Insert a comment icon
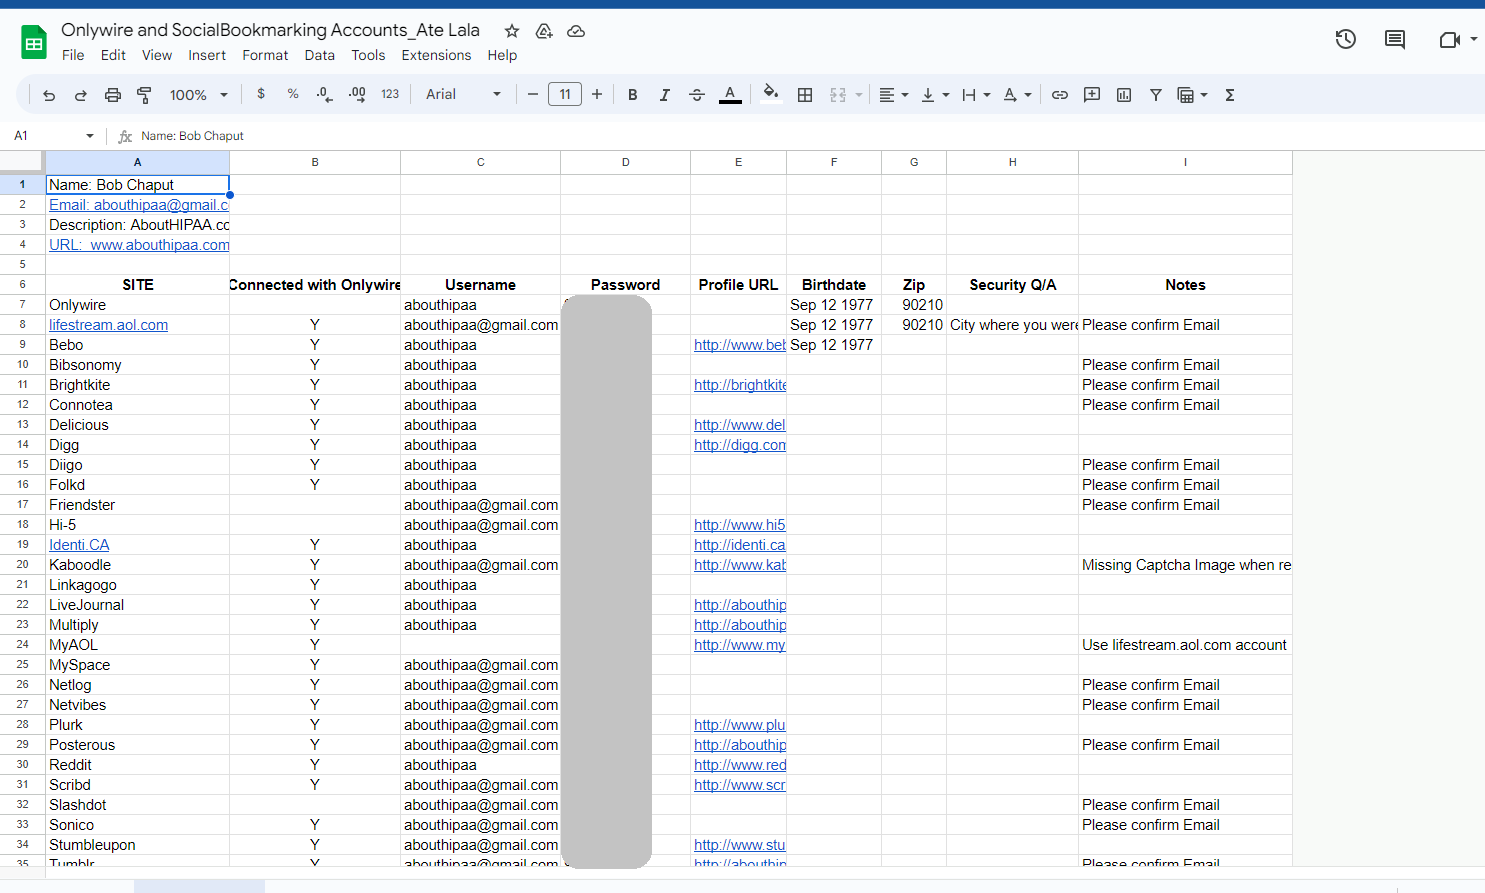 1092,95
